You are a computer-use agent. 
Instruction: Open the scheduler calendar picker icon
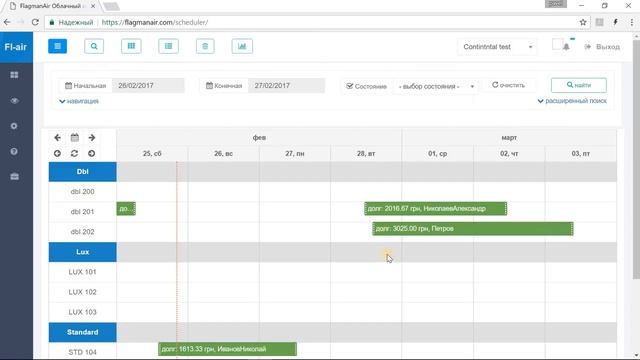point(75,138)
